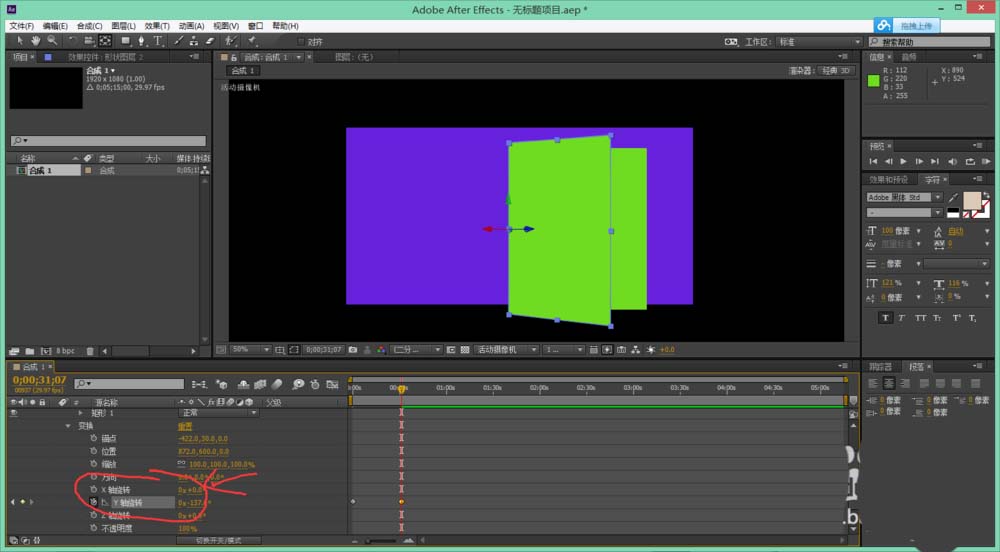Click the eyedropper in Character panel
The image size is (1000, 552).
953,197
